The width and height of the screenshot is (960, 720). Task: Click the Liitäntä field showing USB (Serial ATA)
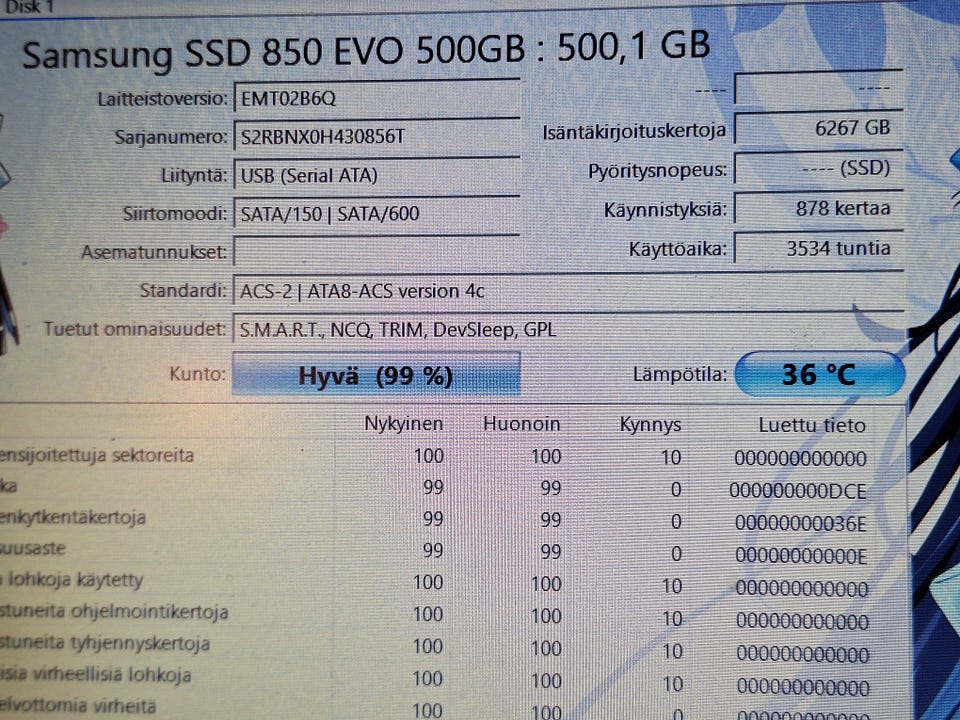[x=377, y=175]
